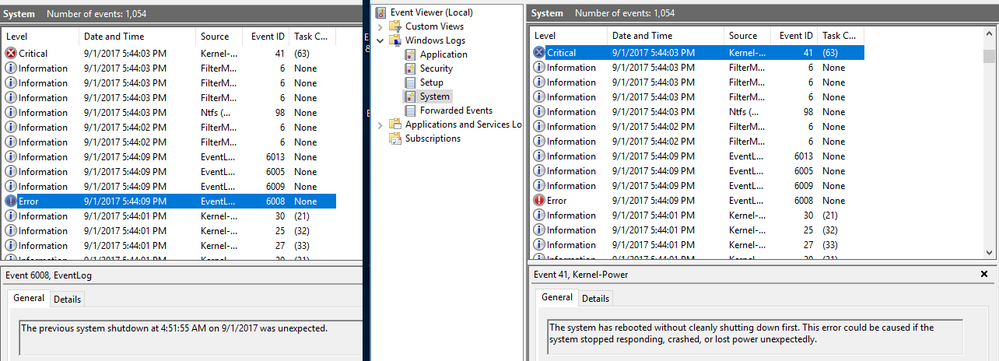Select event 30 row in right window

[697, 215]
